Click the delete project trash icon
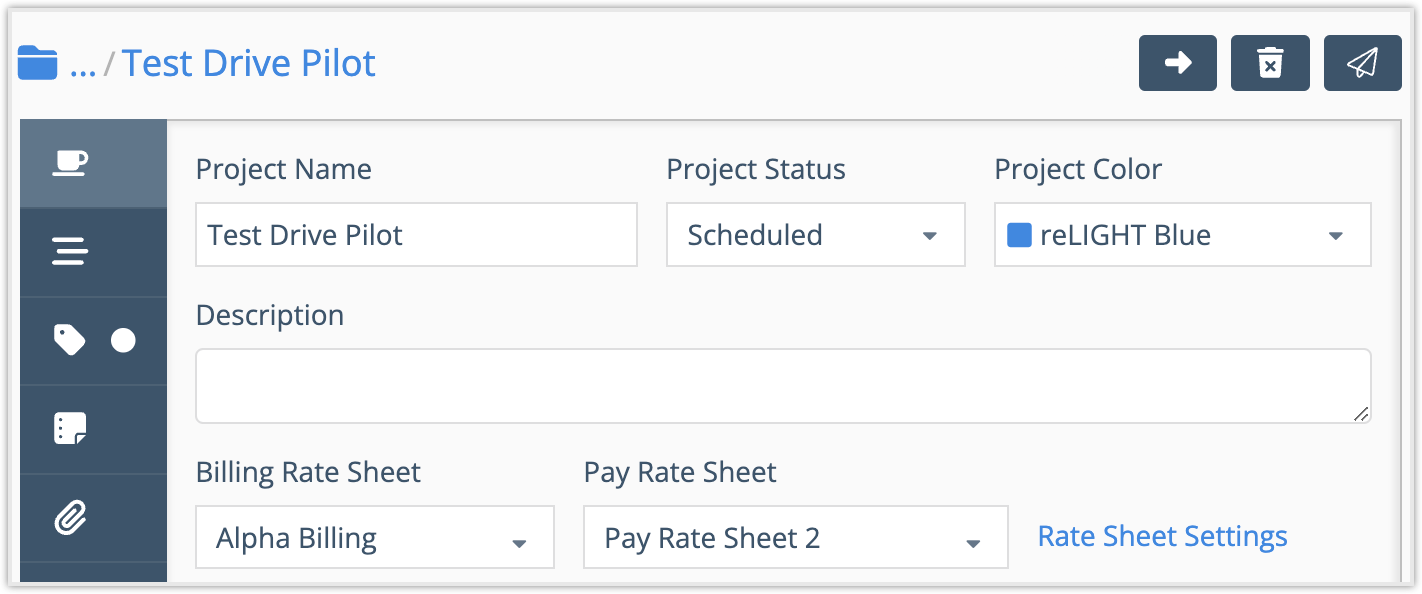 (x=1270, y=62)
